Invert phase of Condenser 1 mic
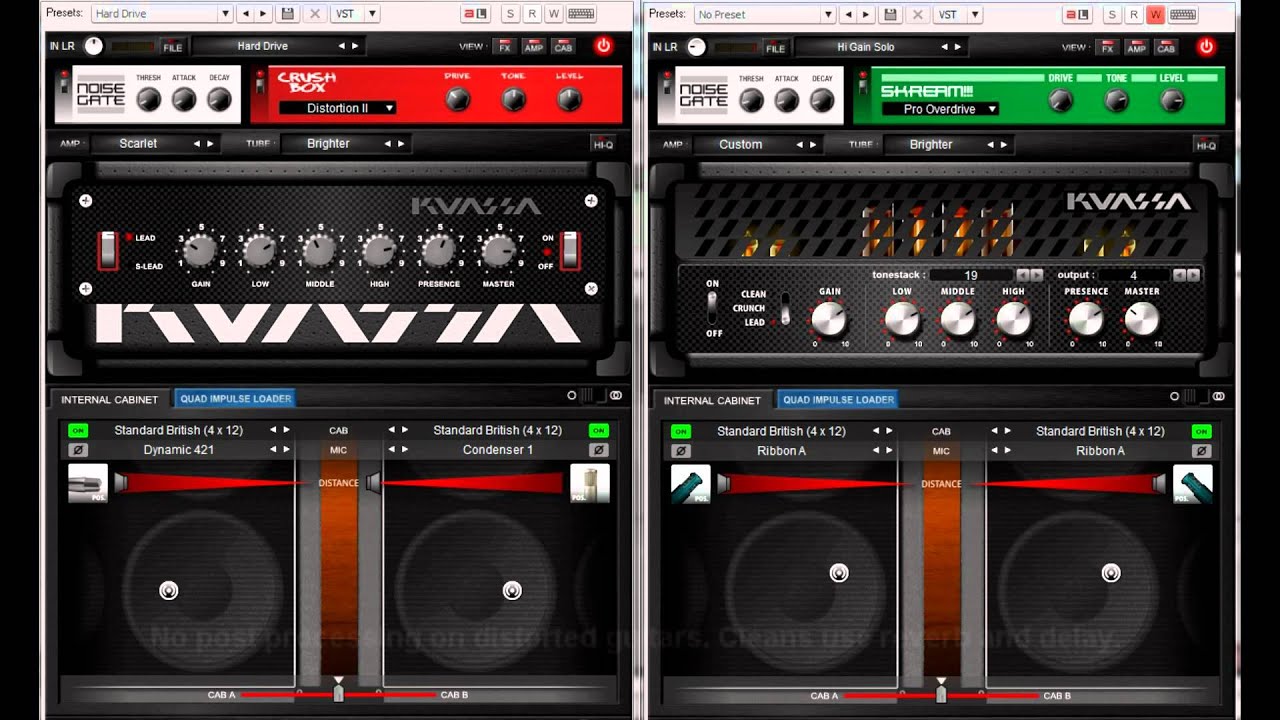This screenshot has height=720, width=1280. (599, 450)
